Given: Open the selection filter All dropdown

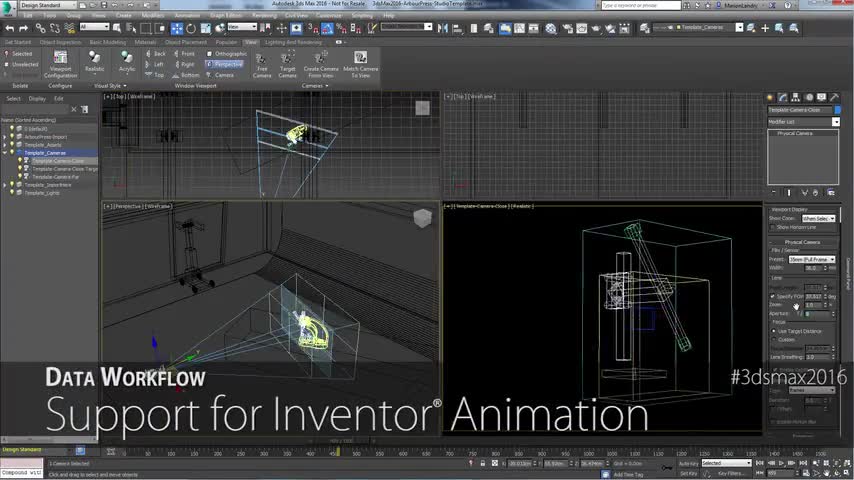Looking at the screenshot, I should 94,27.
